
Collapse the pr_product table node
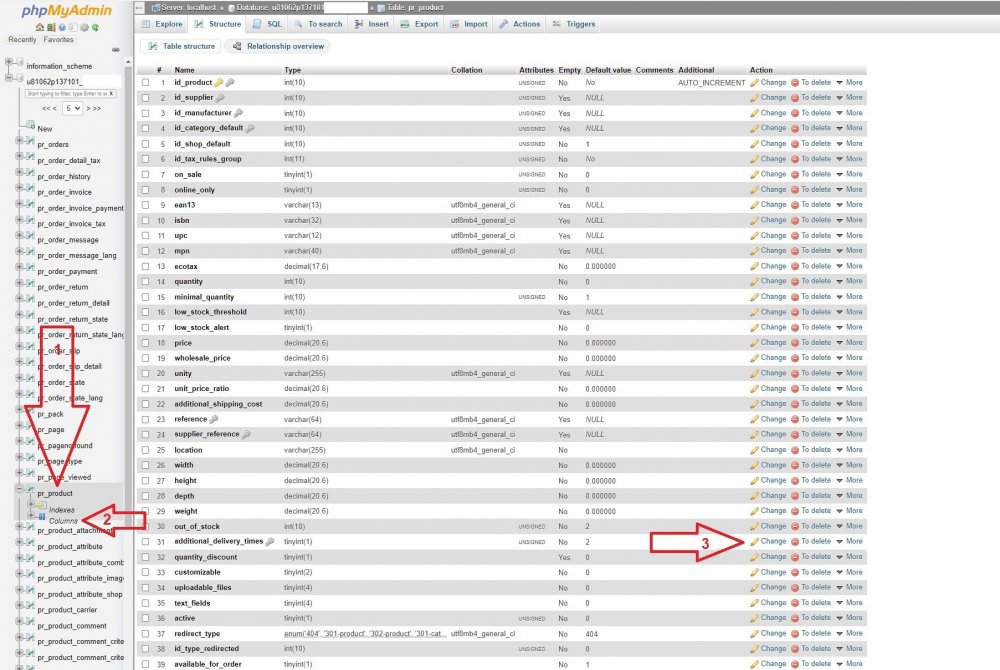pos(19,490)
